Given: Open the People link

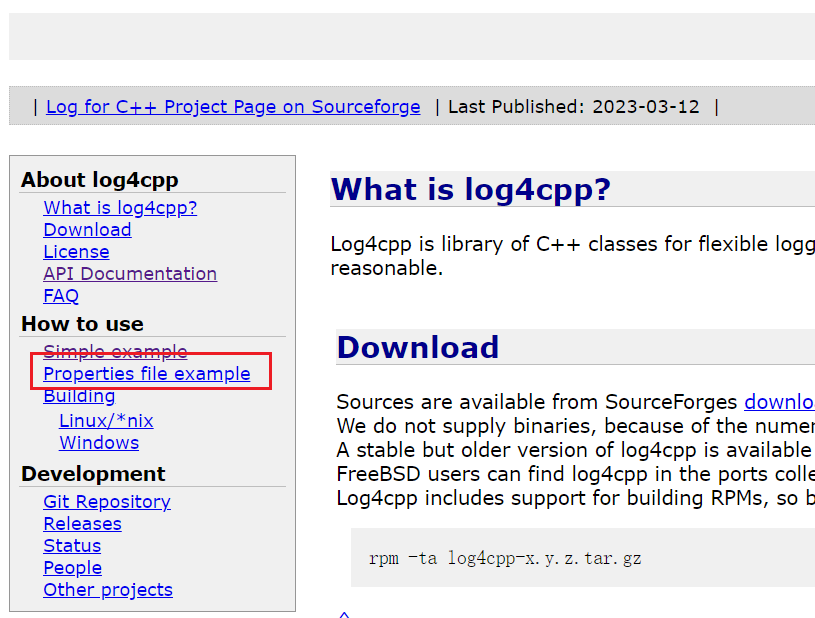Looking at the screenshot, I should coord(72,568).
